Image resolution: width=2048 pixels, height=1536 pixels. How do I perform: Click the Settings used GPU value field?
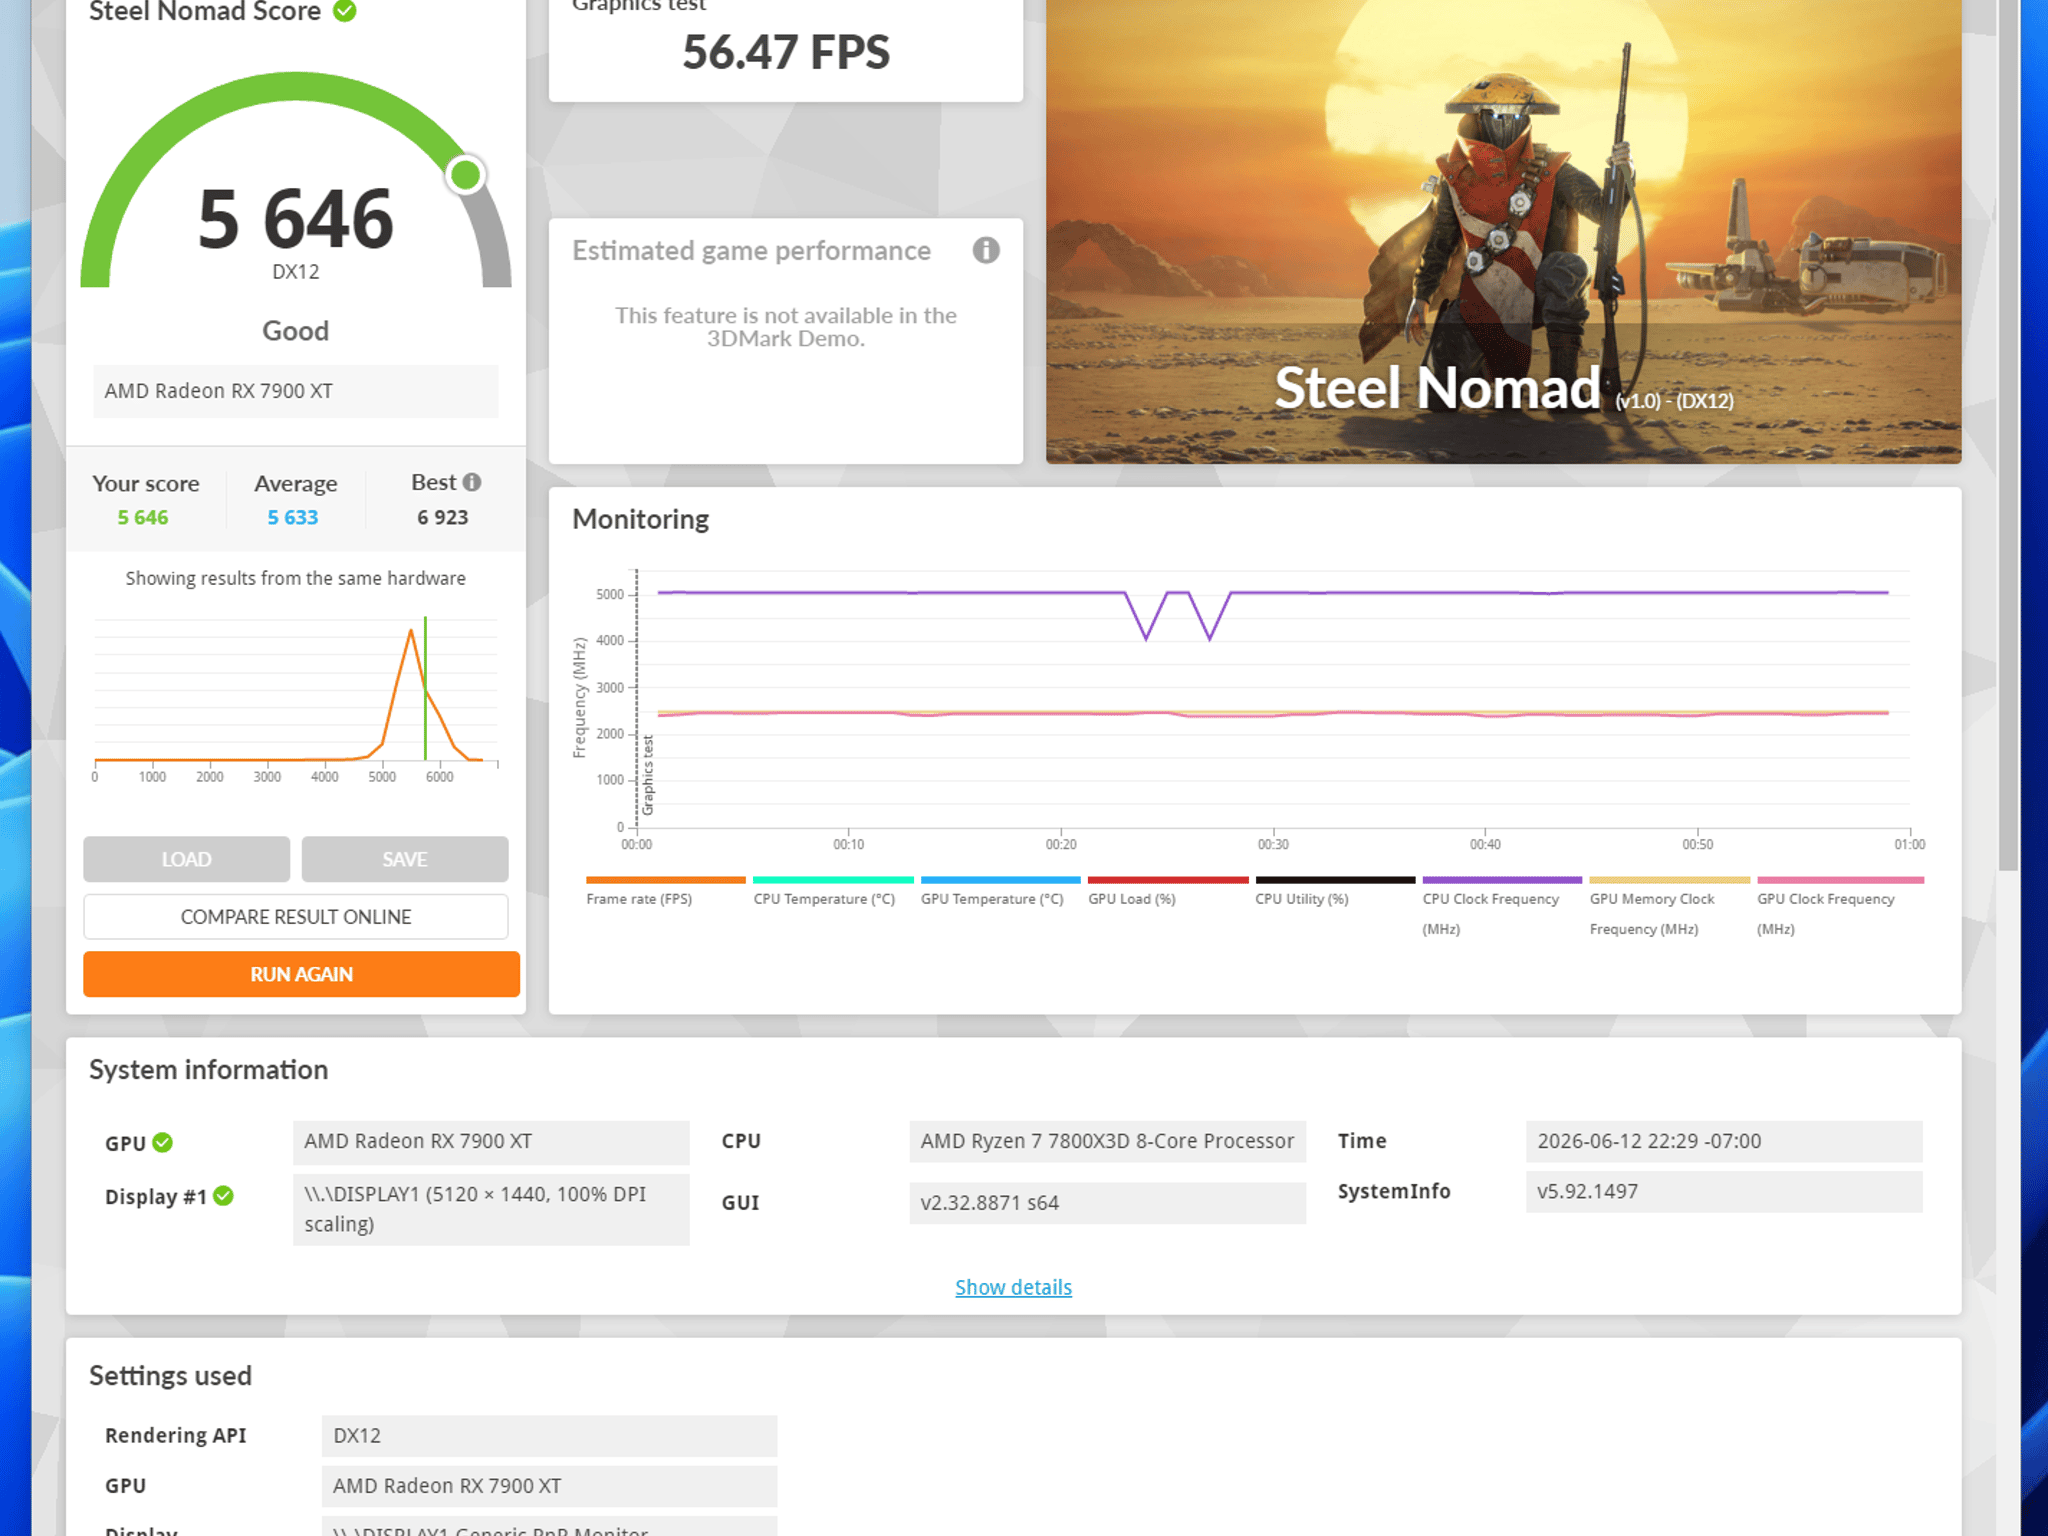(549, 1486)
